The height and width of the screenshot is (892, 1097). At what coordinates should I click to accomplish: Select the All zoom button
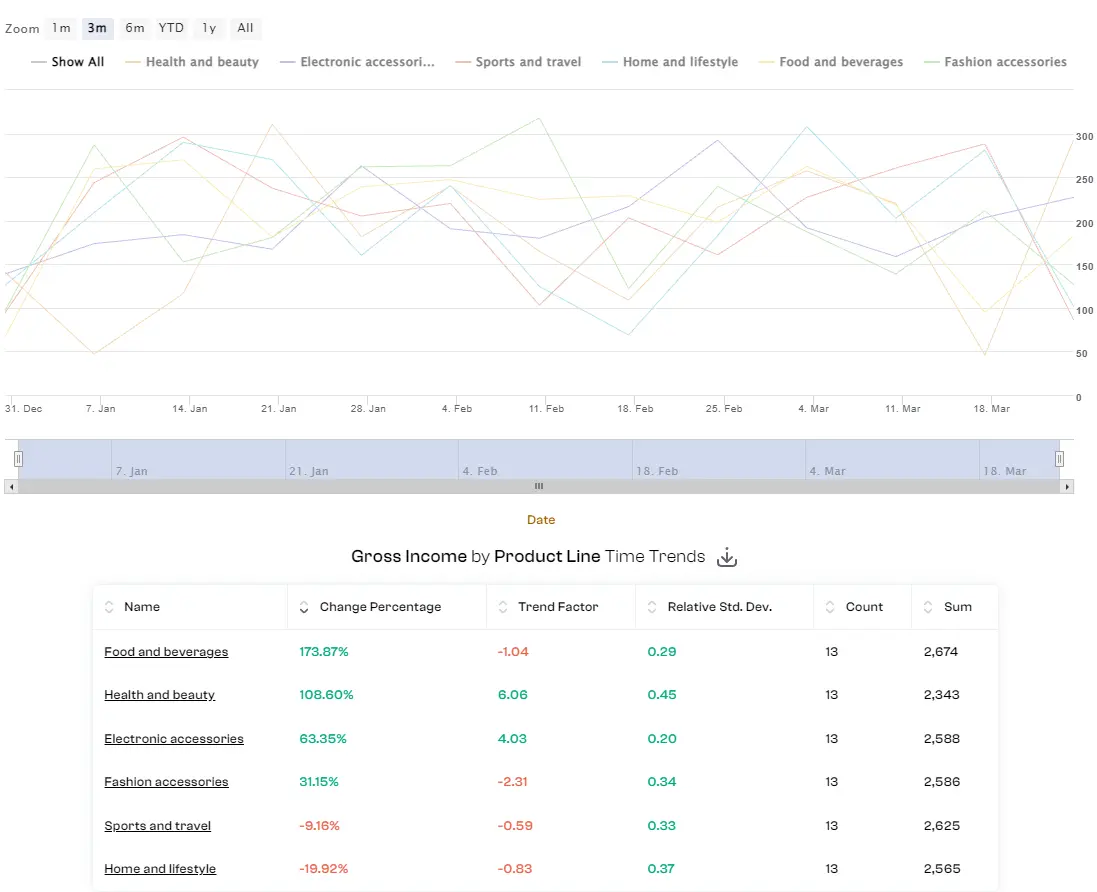point(245,28)
